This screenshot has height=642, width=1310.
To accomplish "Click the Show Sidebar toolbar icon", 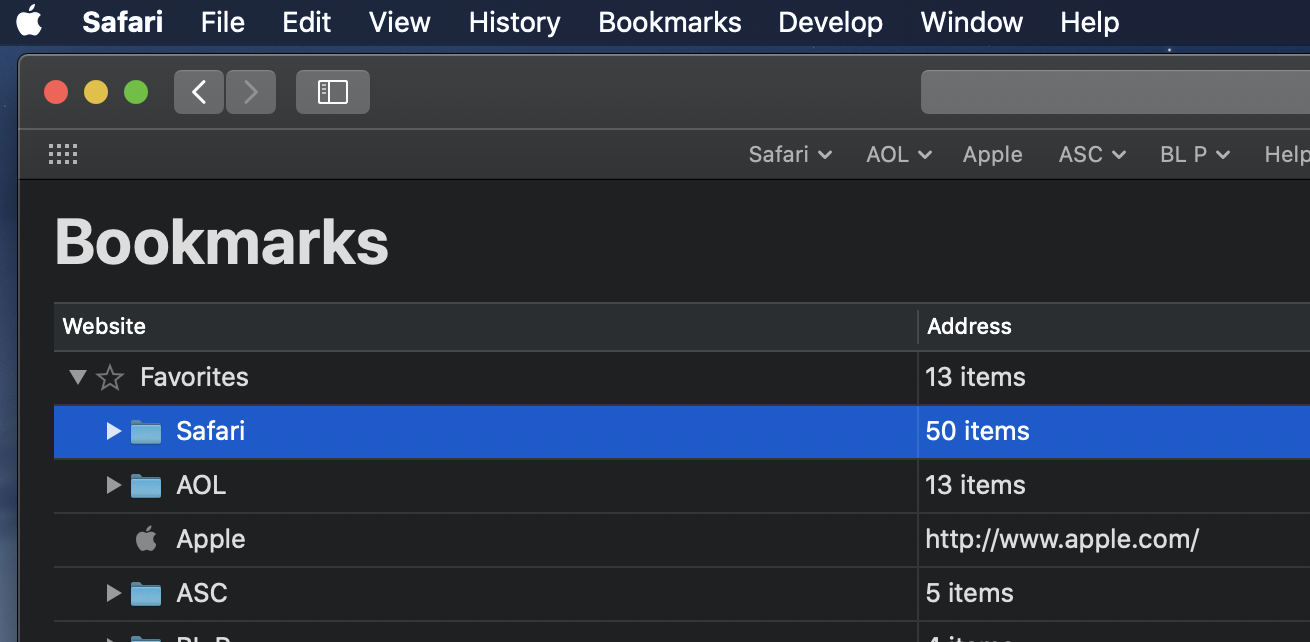I will [x=332, y=92].
